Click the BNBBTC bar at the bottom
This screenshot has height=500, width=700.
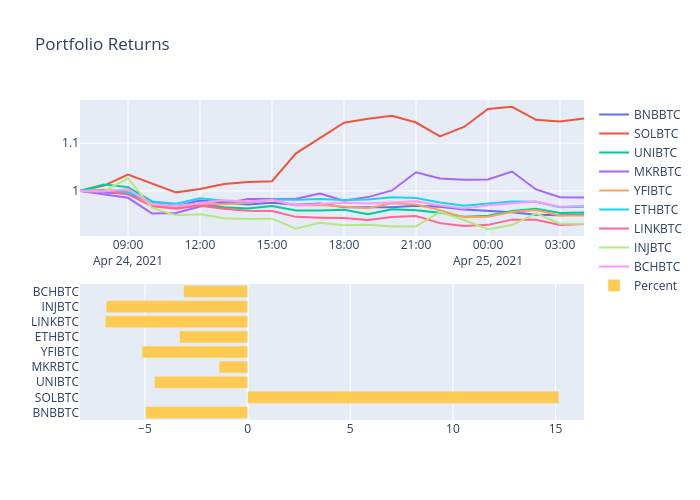(196, 412)
